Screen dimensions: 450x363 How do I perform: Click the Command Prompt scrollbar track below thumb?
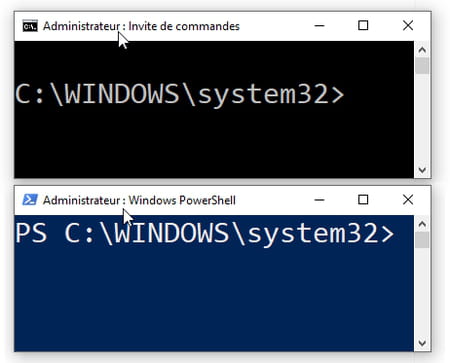pyautogui.click(x=422, y=118)
